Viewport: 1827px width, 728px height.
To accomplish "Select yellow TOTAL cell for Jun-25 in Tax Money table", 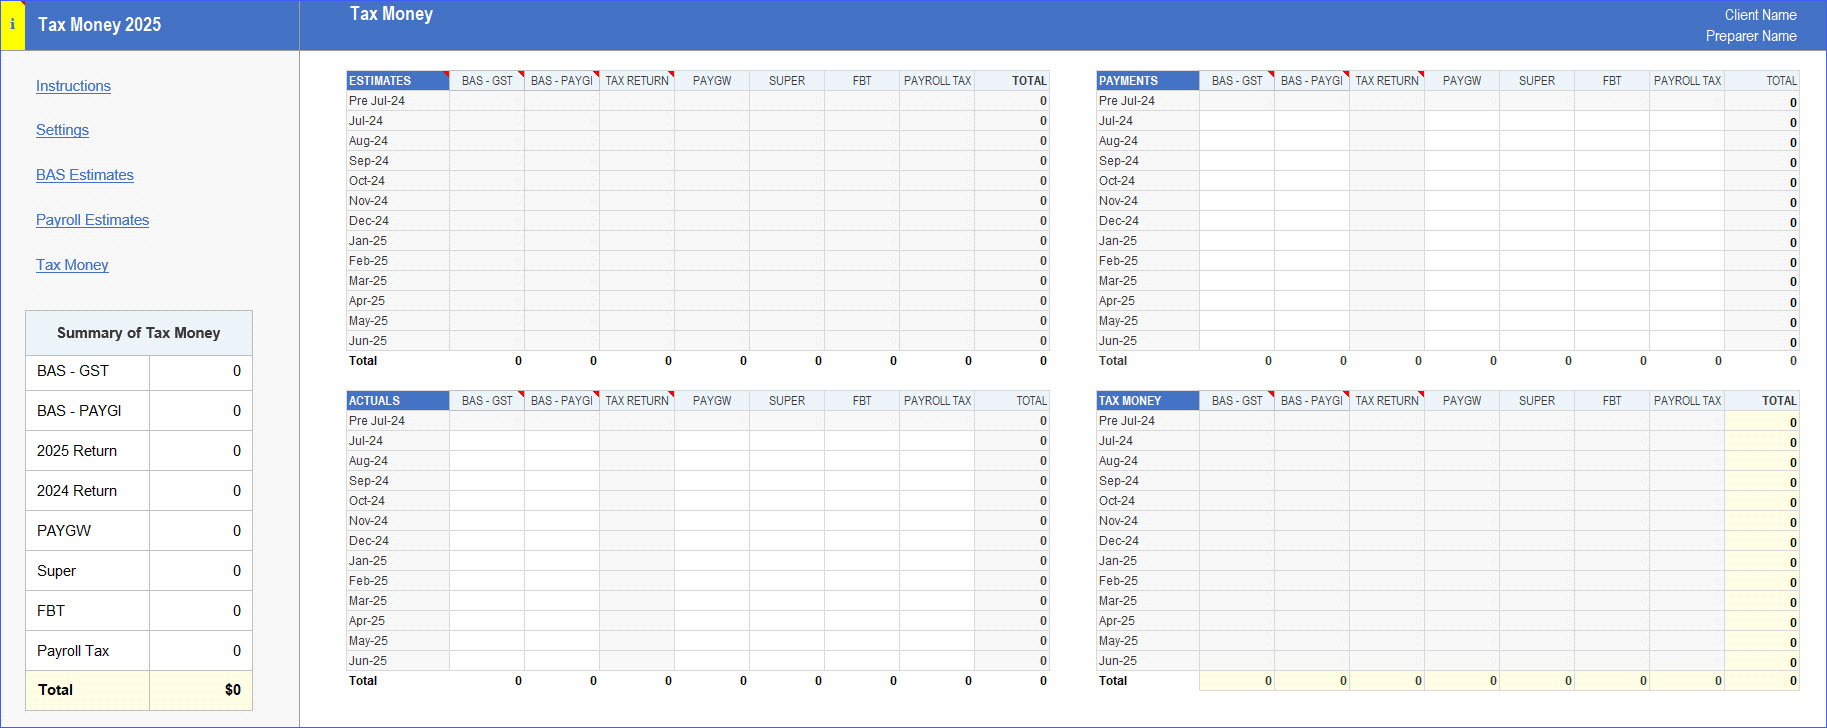I will [1762, 661].
